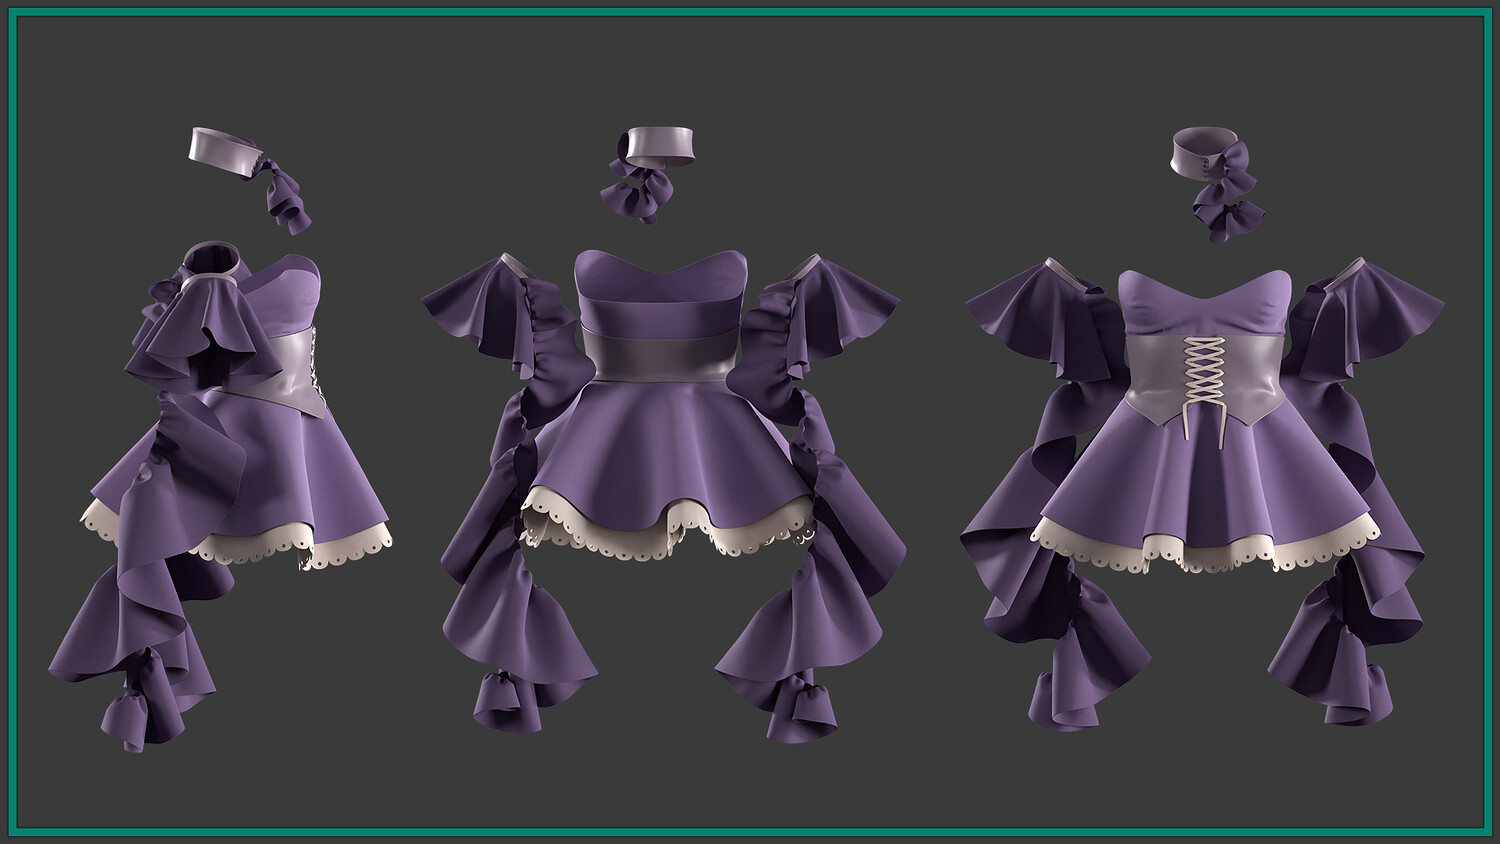Viewport: 1500px width, 844px height.
Task: Click the choker with bow above back-view dress
Action: [1217, 184]
